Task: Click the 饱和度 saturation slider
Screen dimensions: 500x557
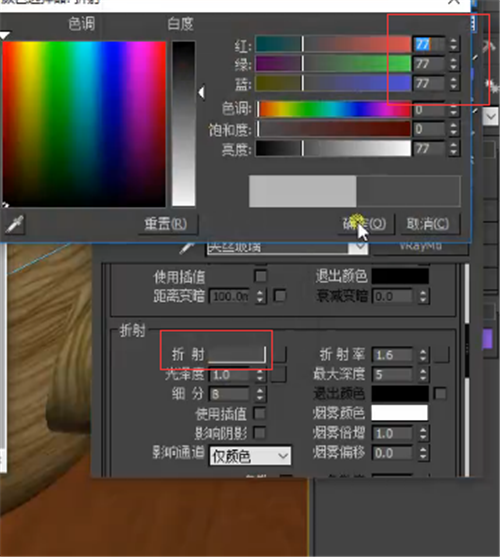Action: click(x=333, y=129)
